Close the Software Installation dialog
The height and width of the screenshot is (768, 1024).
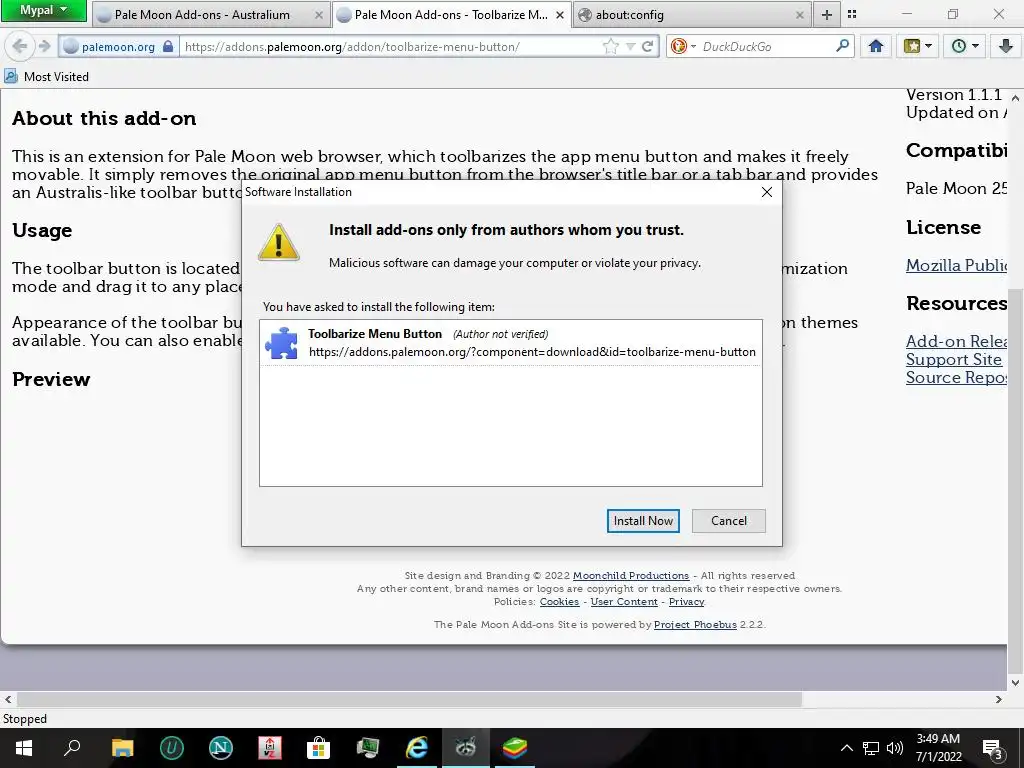(767, 192)
